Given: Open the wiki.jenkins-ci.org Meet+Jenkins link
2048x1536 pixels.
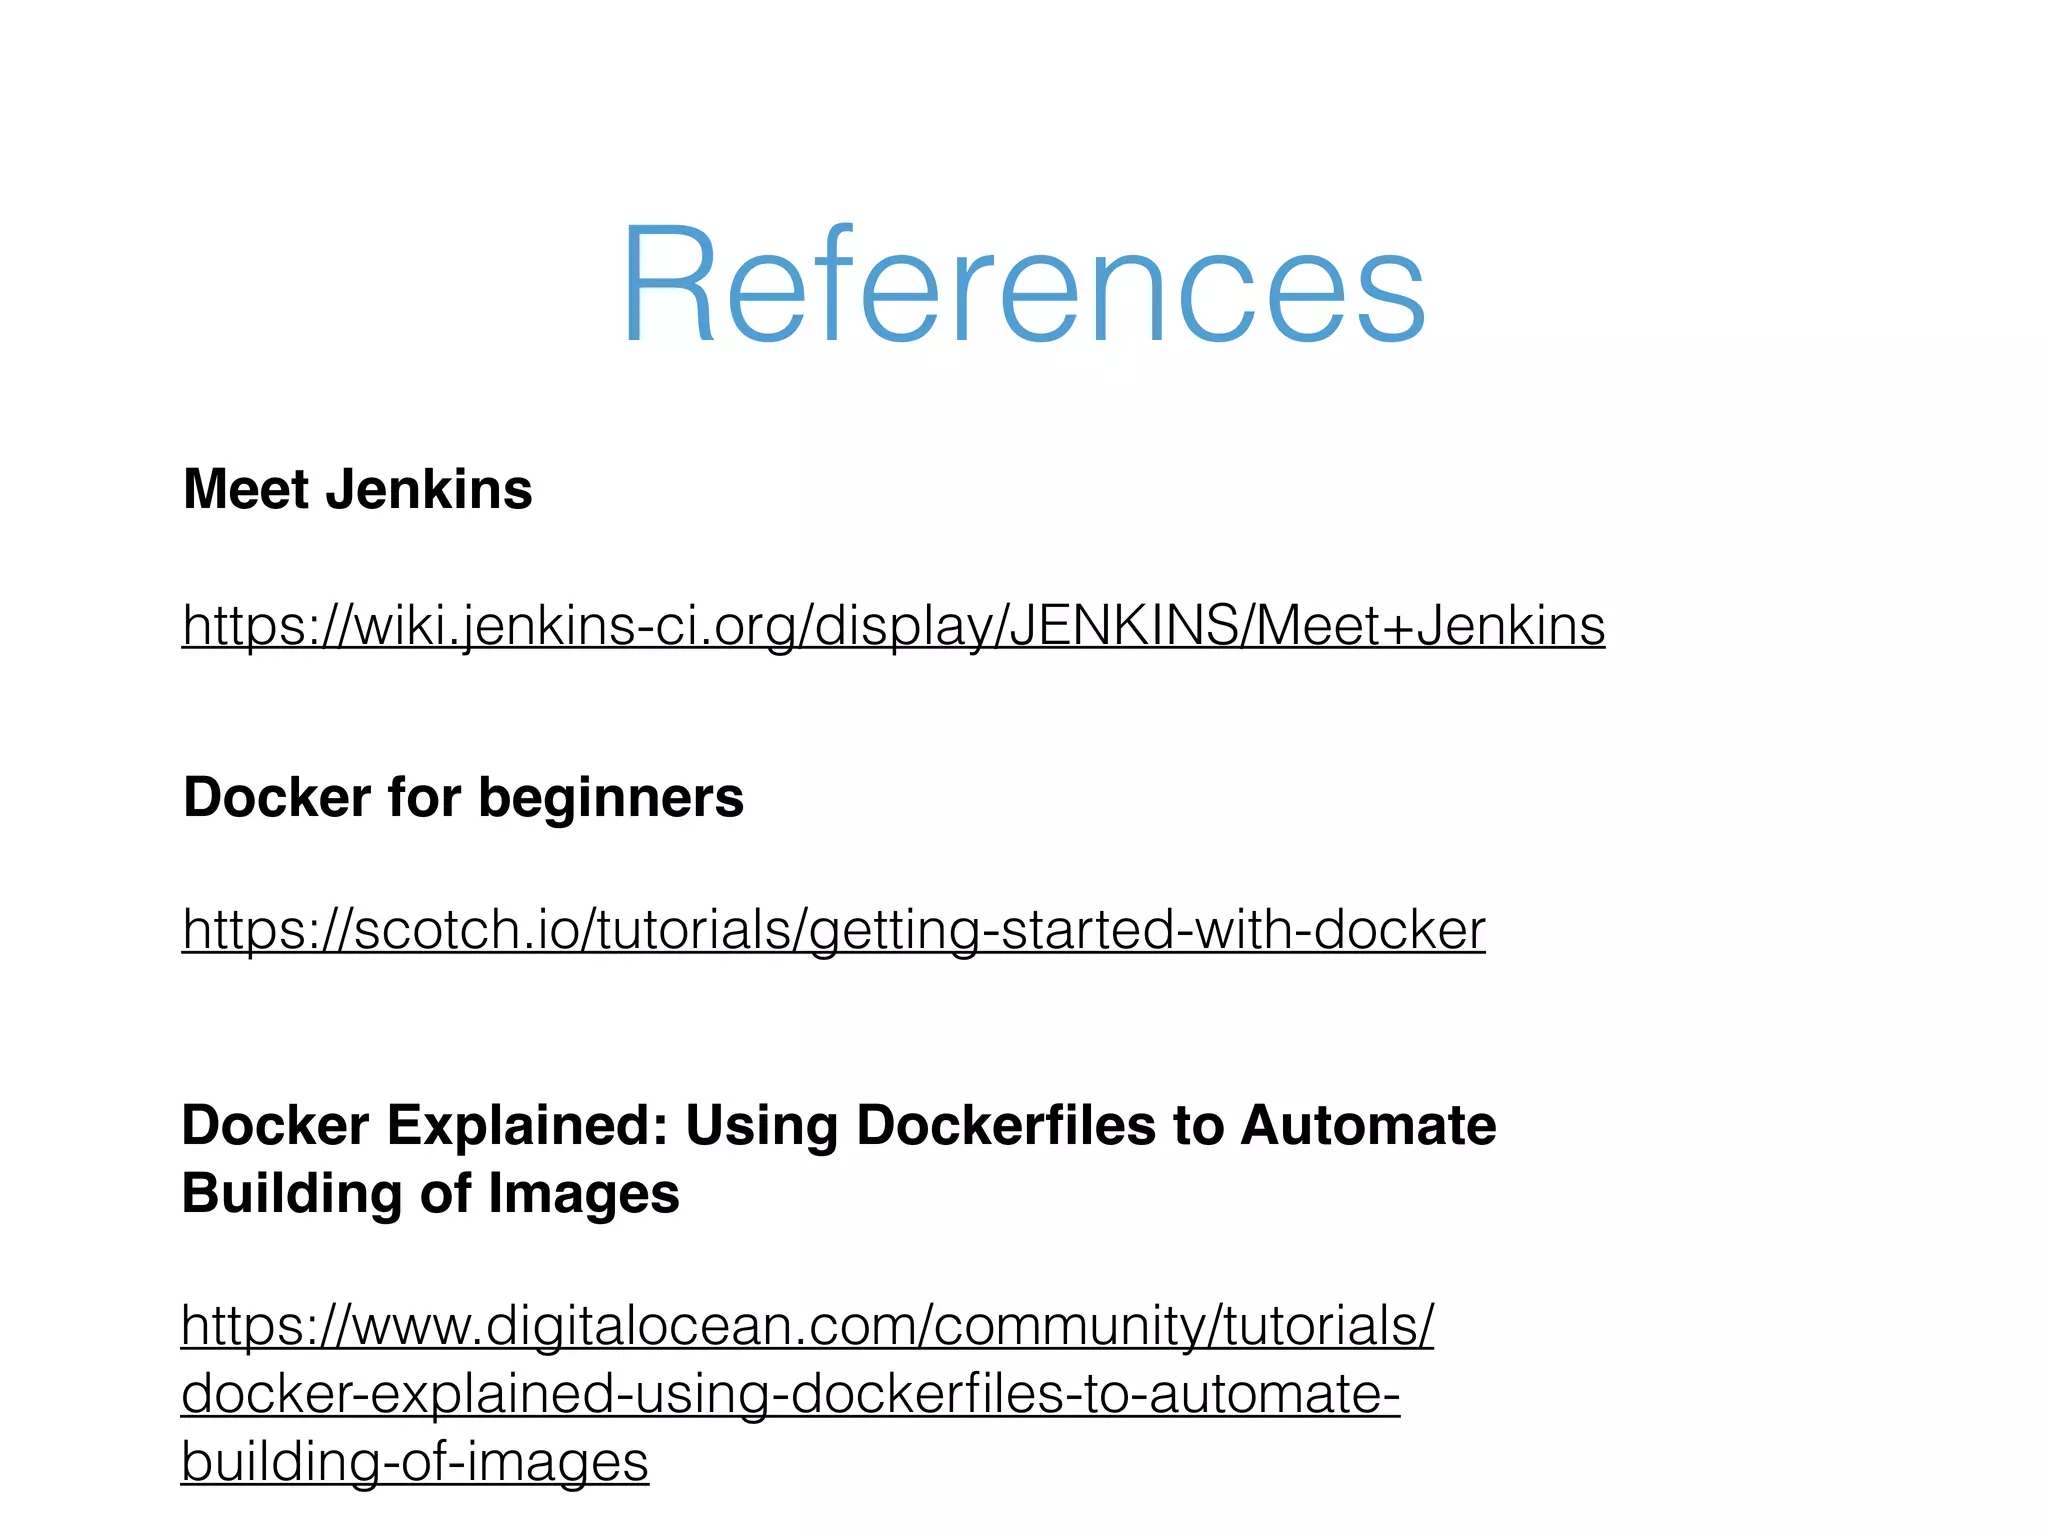Looking at the screenshot, I should point(893,627).
